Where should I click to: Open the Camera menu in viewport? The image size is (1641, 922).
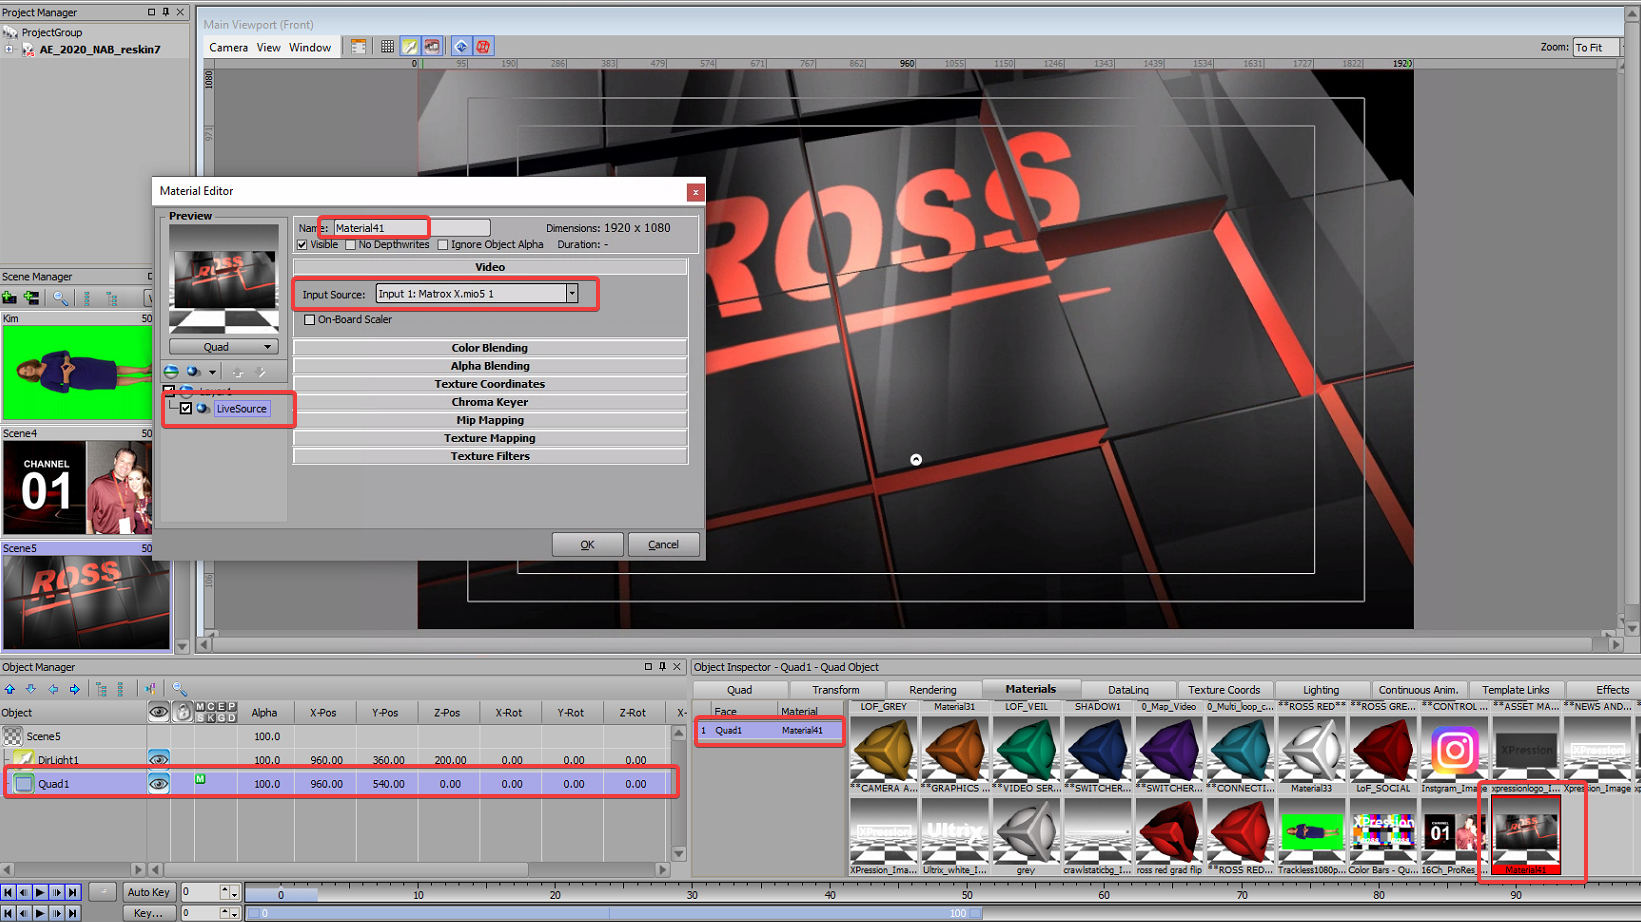[x=228, y=47]
